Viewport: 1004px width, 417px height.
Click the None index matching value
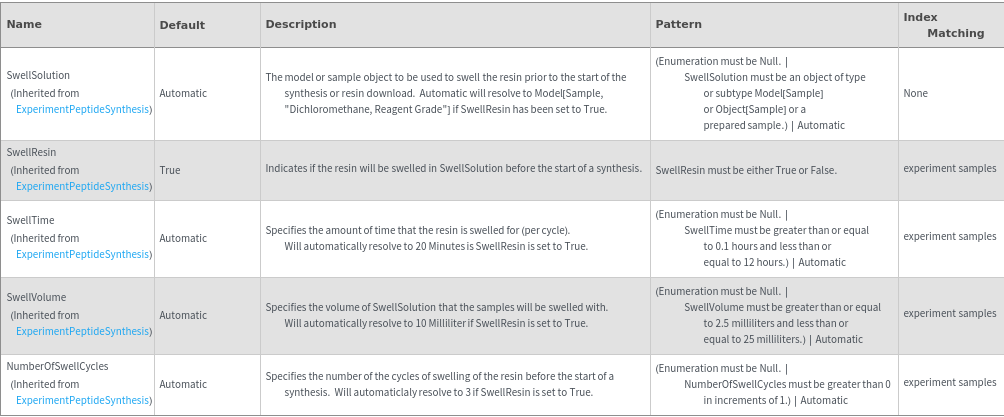(x=915, y=93)
